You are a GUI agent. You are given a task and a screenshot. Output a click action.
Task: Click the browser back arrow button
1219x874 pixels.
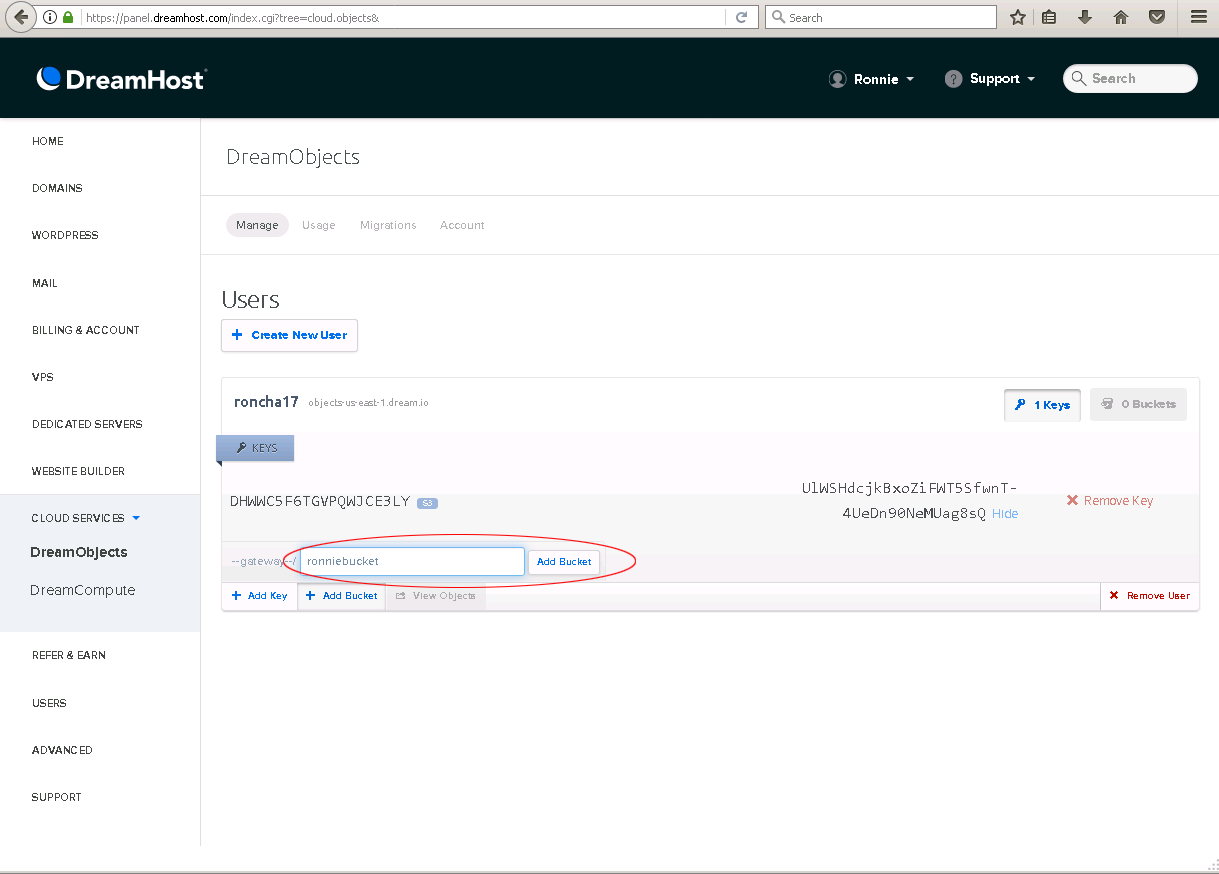coord(19,17)
